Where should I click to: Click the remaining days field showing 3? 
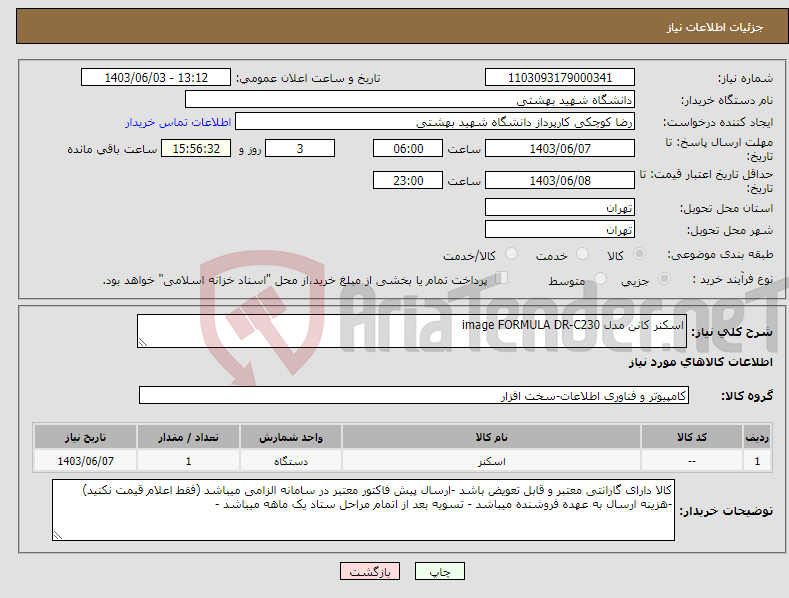click(x=300, y=148)
